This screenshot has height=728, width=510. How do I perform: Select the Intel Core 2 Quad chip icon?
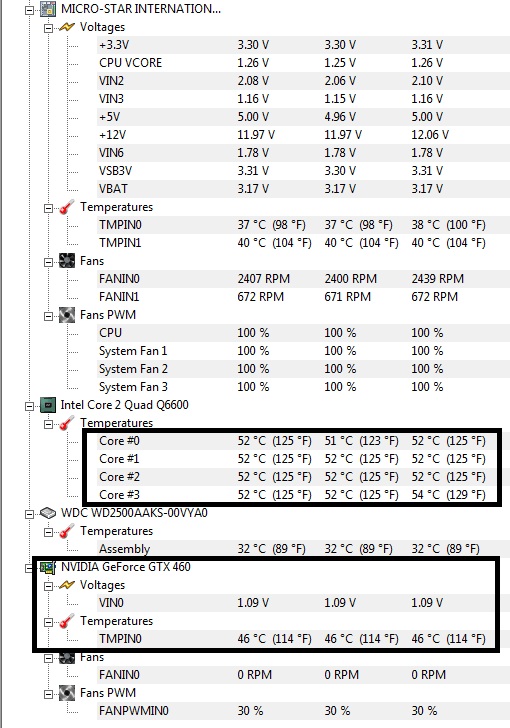click(48, 405)
